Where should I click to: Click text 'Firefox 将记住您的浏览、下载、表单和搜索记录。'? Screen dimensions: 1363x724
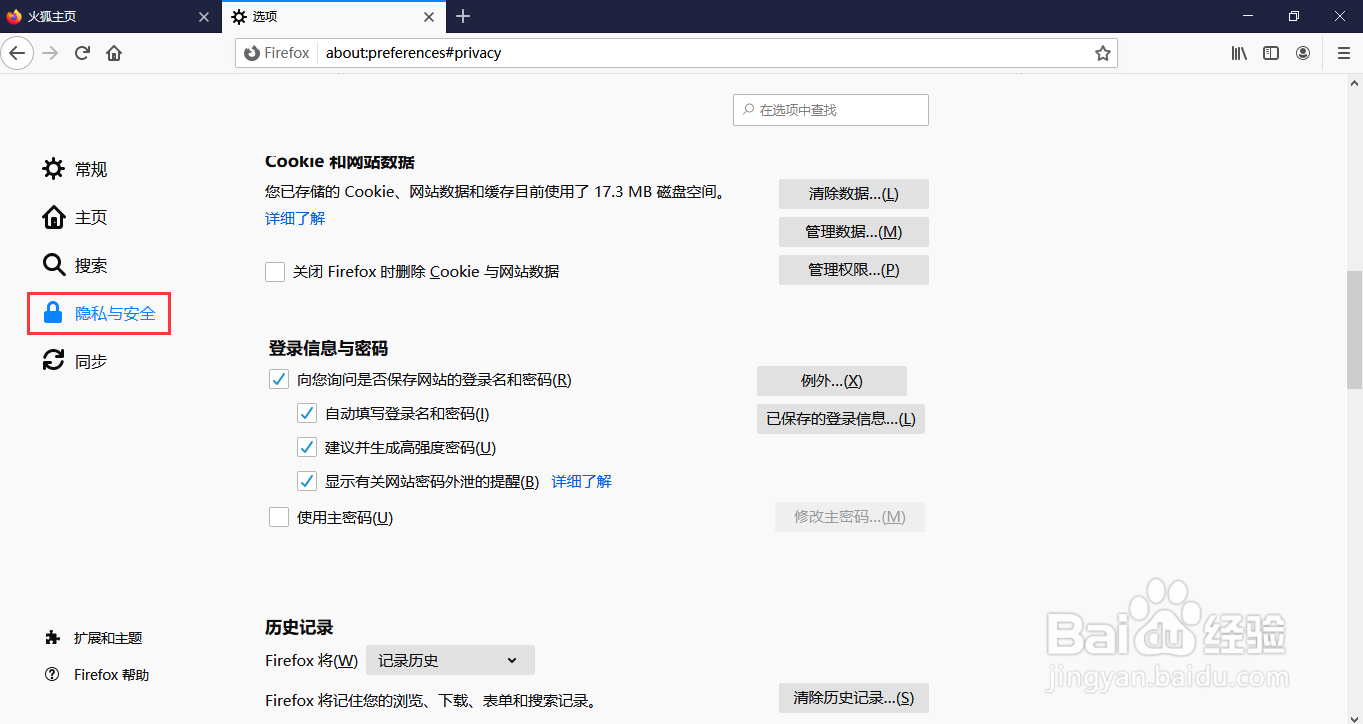pyautogui.click(x=431, y=701)
